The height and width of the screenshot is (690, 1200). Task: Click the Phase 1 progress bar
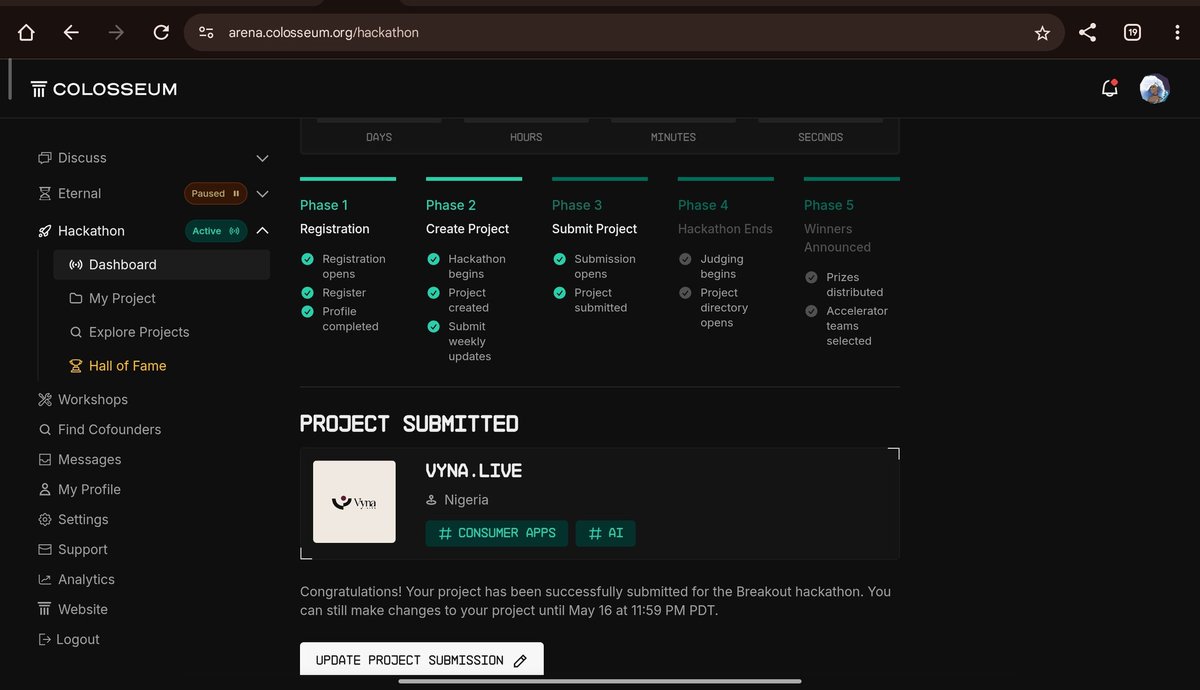348,179
